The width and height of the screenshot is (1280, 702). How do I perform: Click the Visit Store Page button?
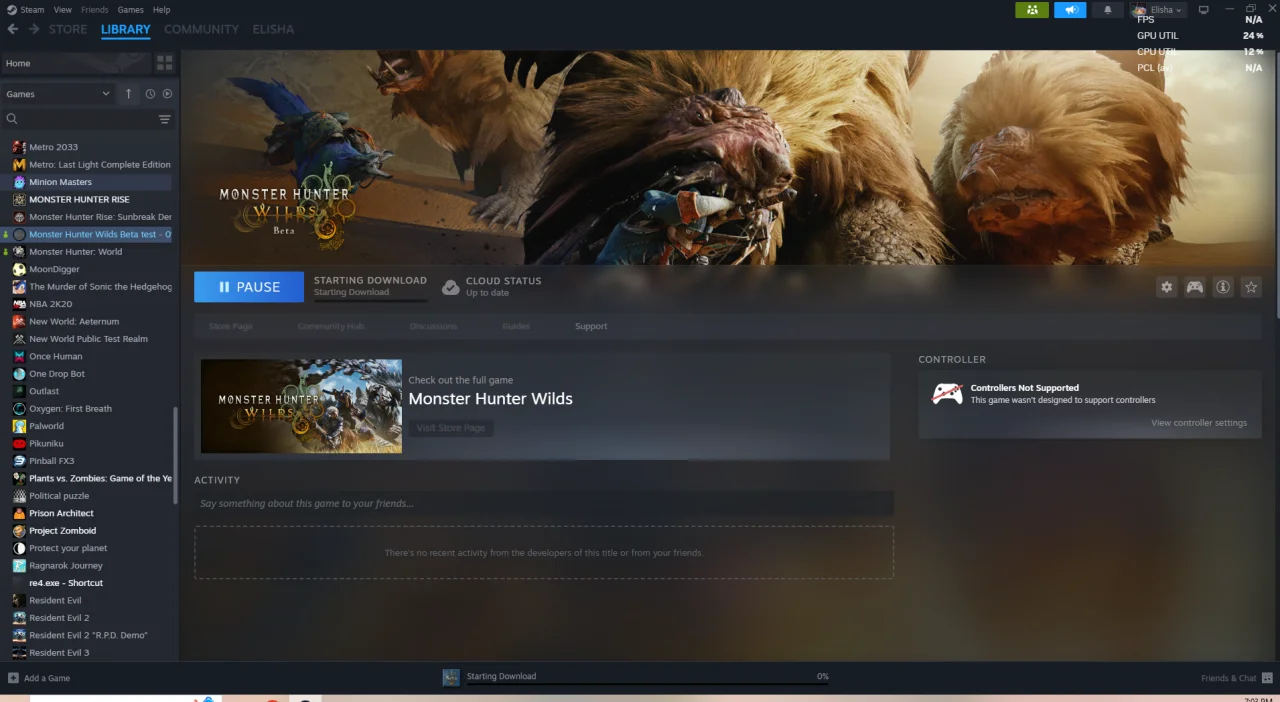(451, 428)
